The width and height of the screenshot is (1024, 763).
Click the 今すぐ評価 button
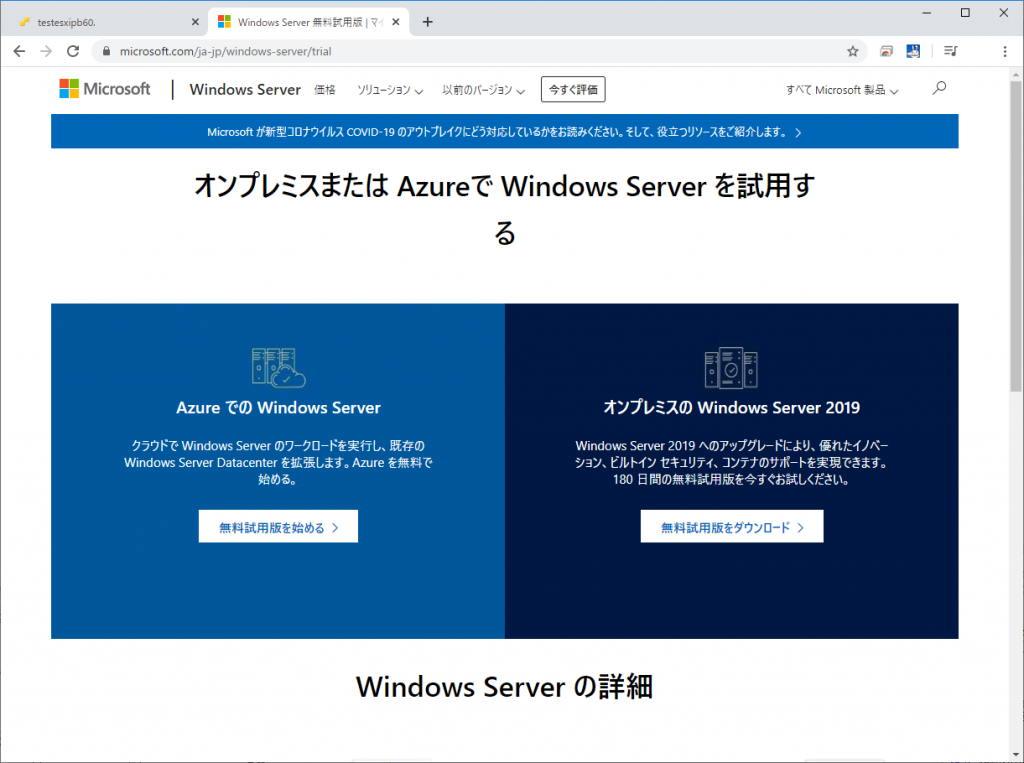[573, 89]
